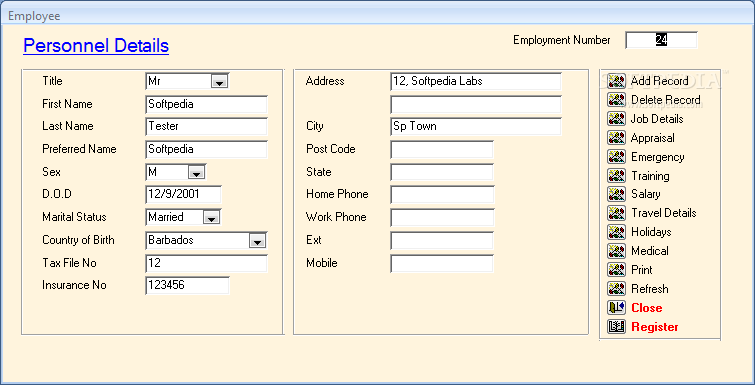Click the Close door icon
This screenshot has height=385, width=755.
(x=616, y=308)
